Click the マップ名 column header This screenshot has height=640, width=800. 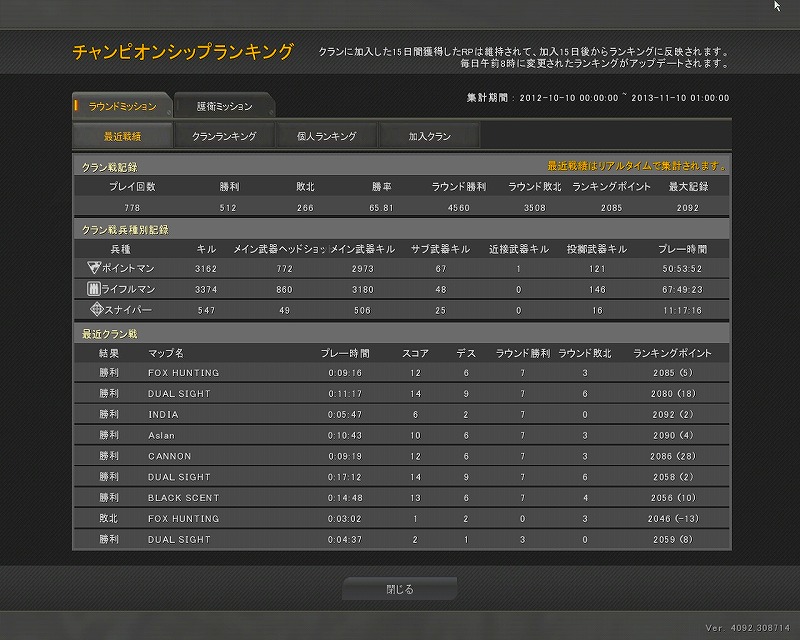point(165,353)
